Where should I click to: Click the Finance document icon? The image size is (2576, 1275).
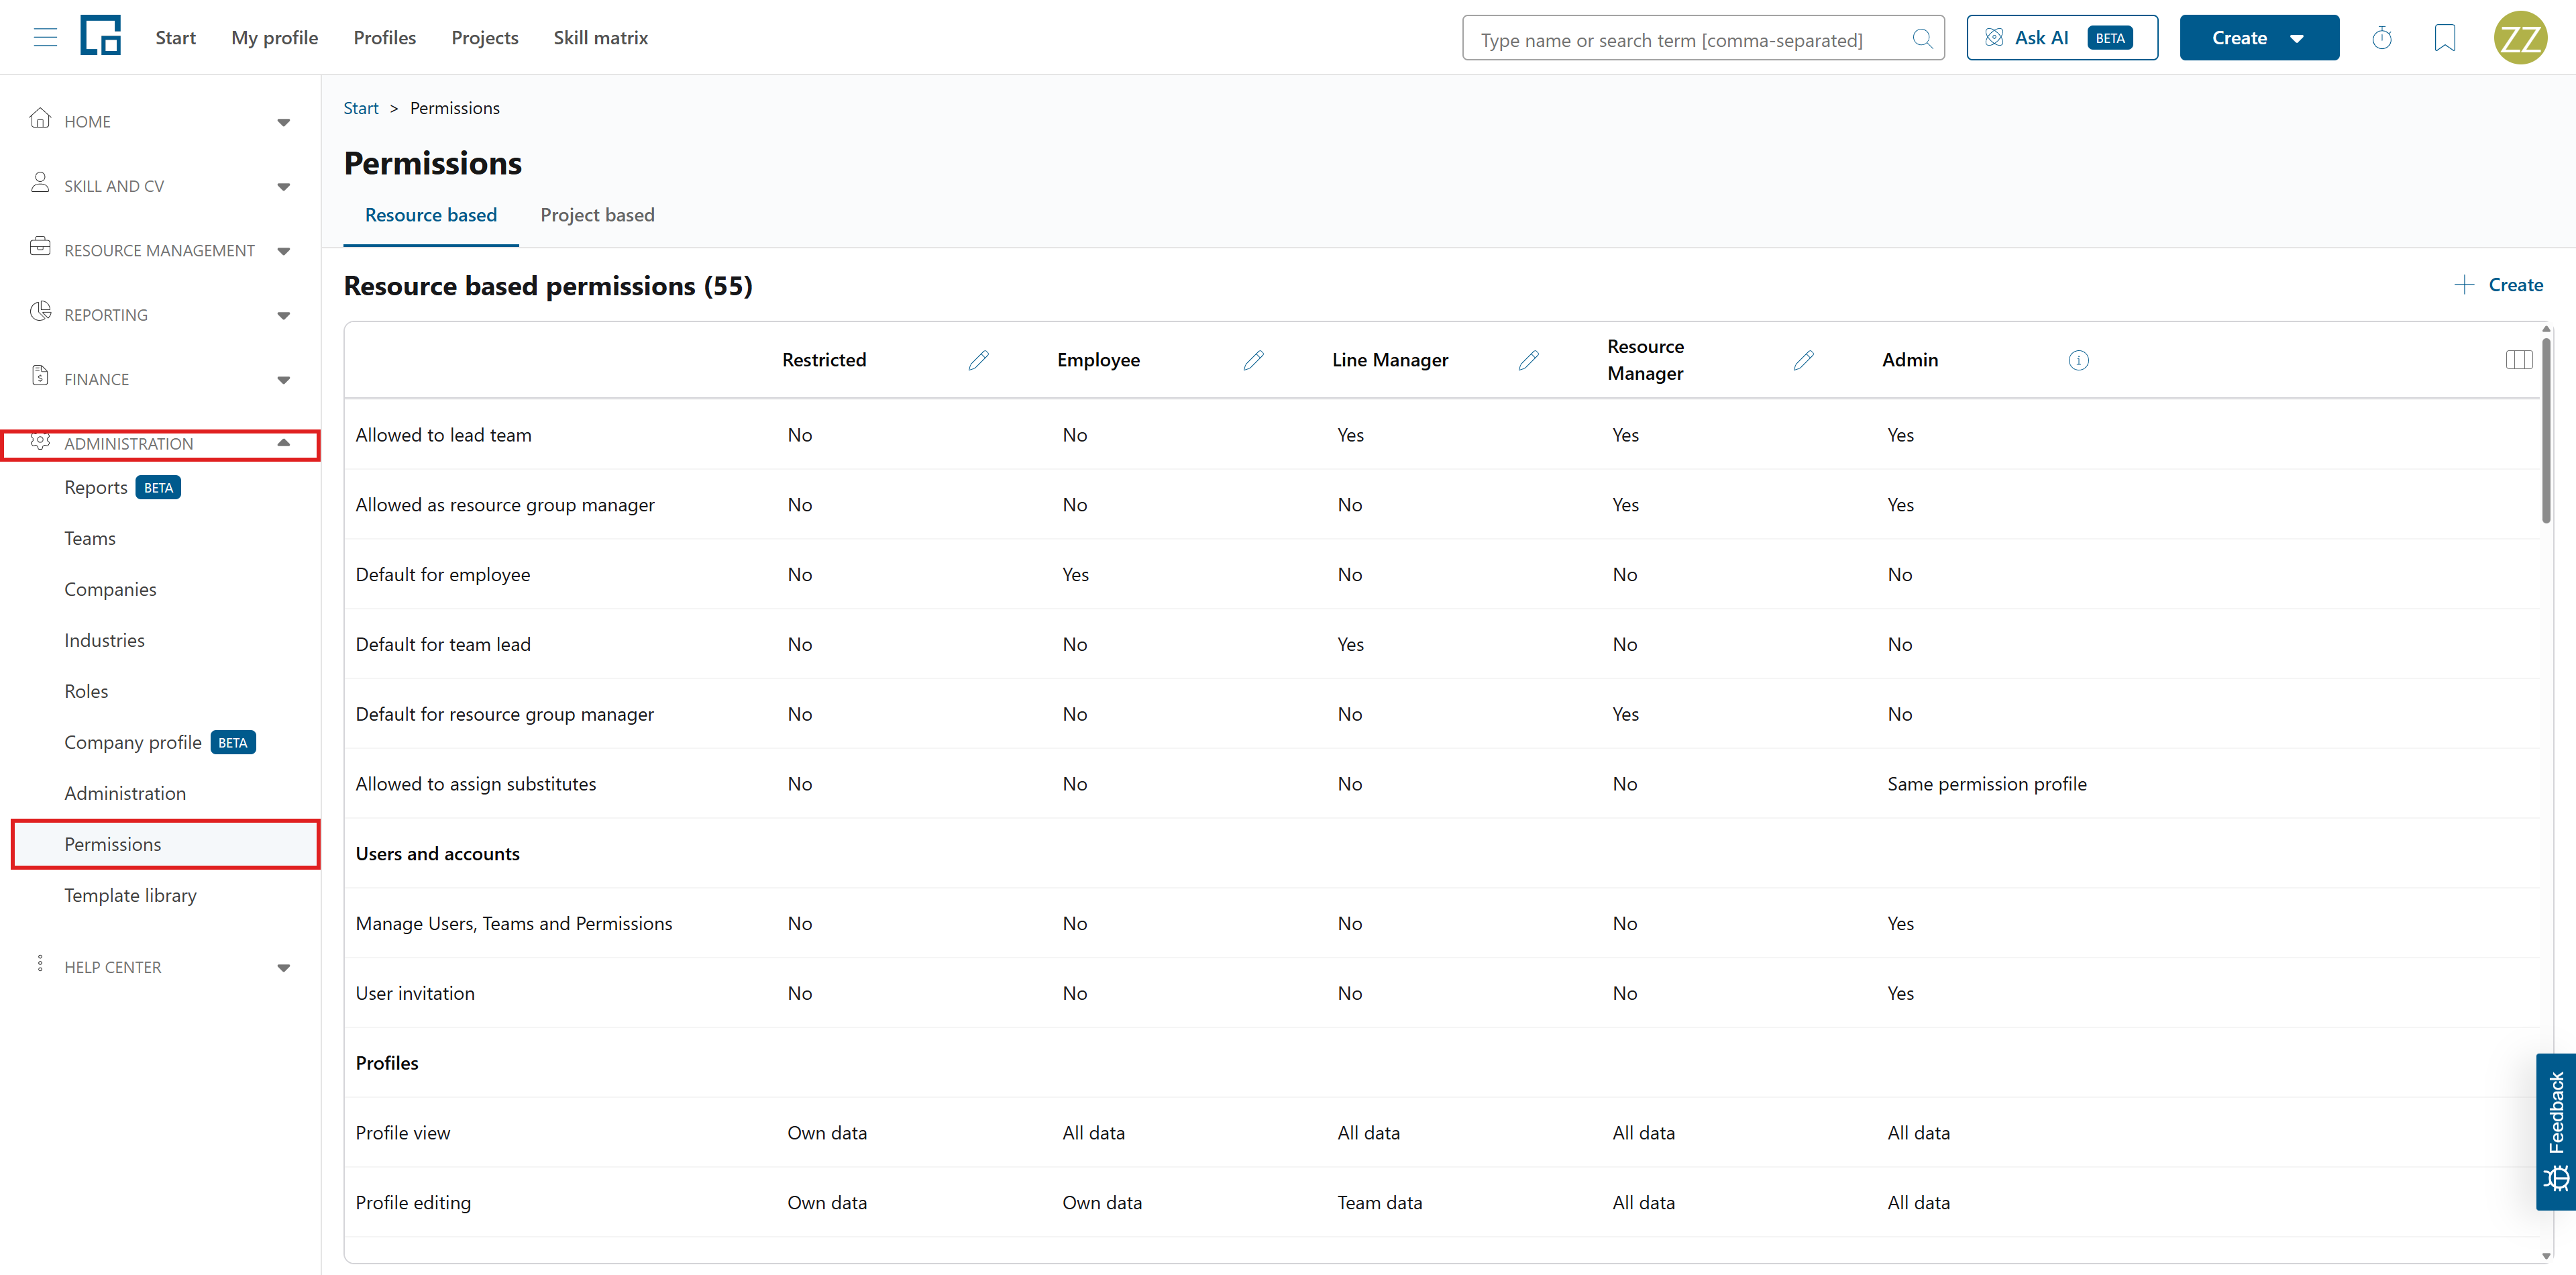40,376
